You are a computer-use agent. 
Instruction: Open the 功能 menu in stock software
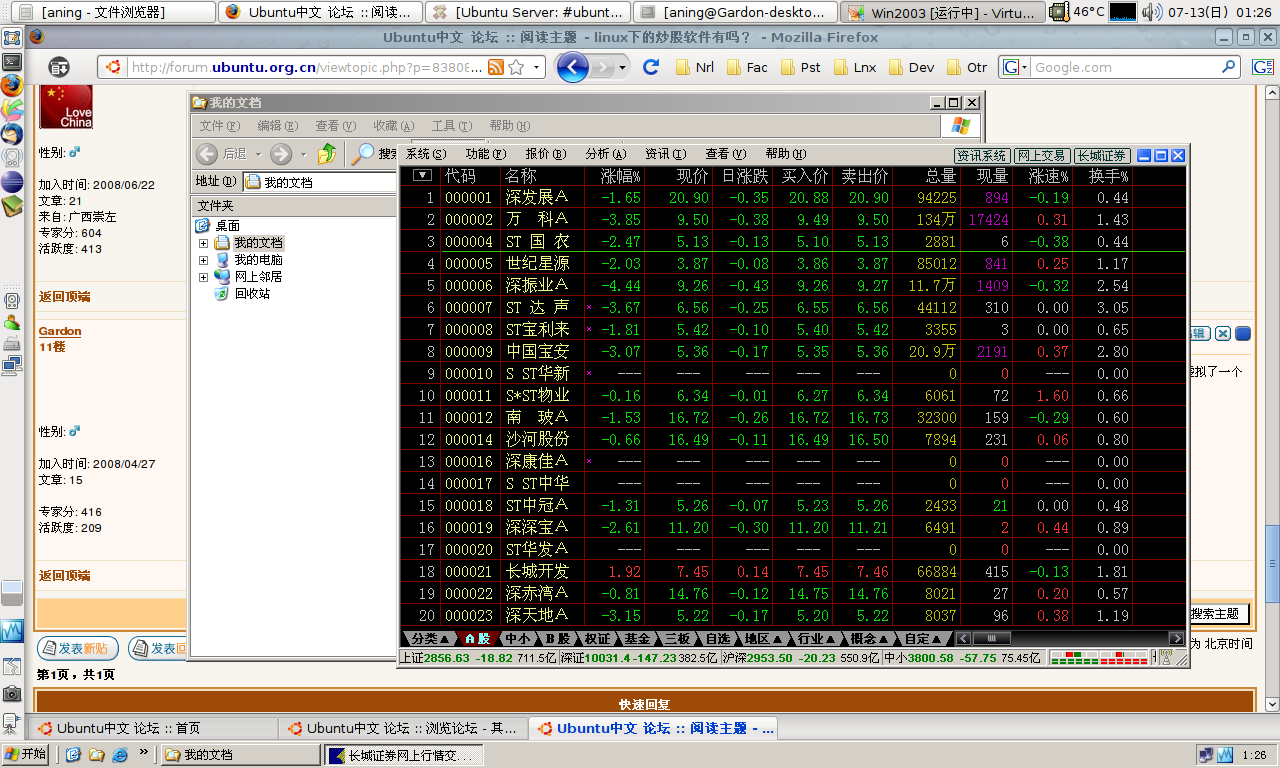click(486, 154)
